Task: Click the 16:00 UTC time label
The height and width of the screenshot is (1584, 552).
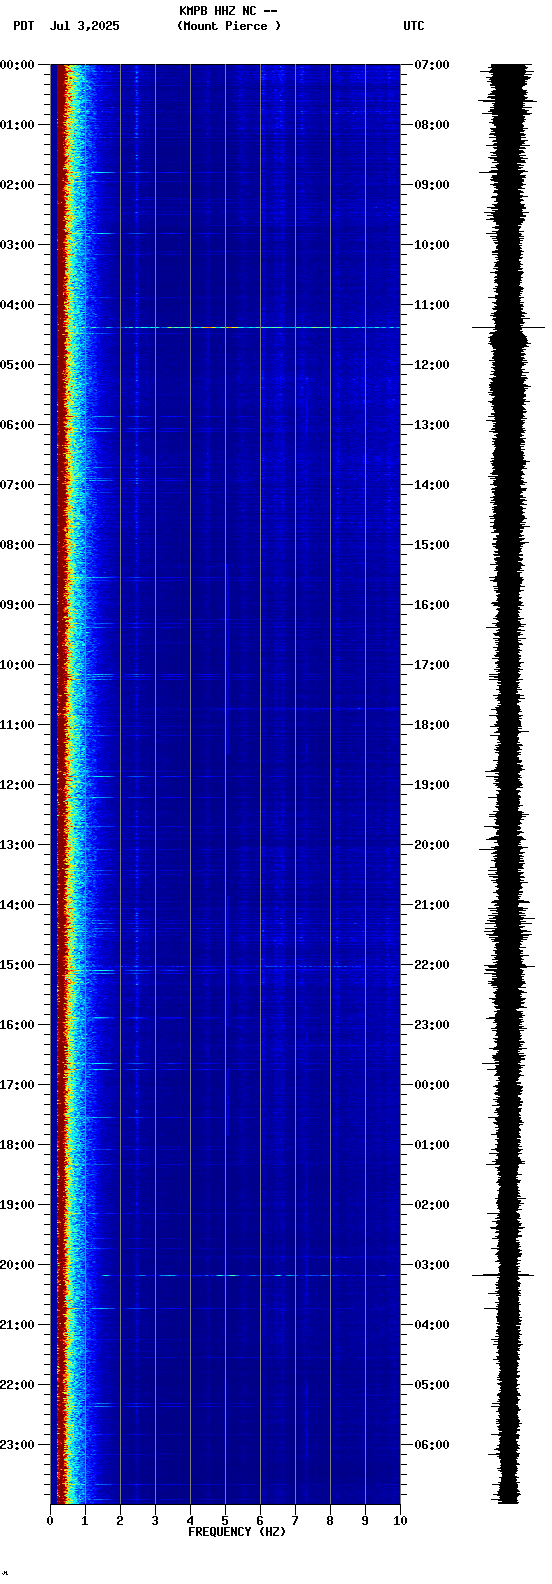Action: click(x=432, y=605)
